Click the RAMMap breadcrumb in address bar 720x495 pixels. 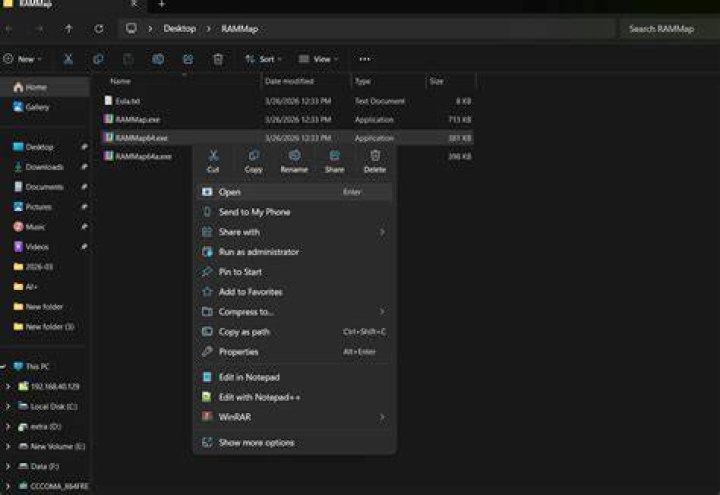tap(240, 28)
